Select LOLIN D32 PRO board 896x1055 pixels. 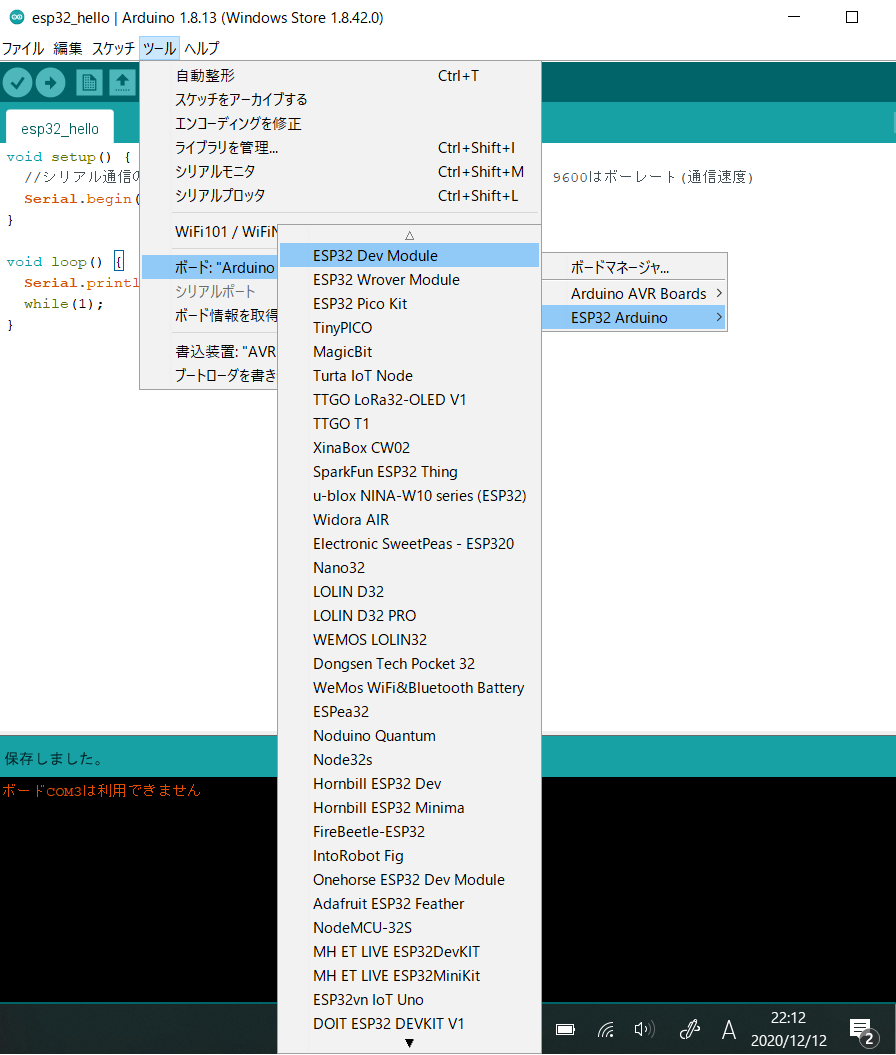click(x=409, y=616)
